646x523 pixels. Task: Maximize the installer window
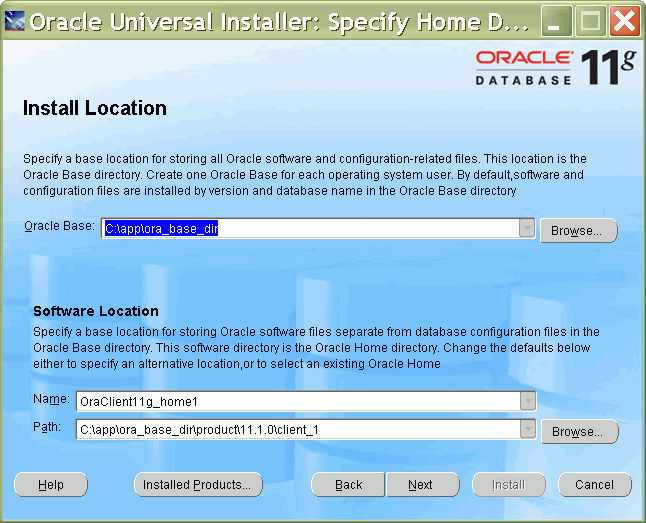590,21
